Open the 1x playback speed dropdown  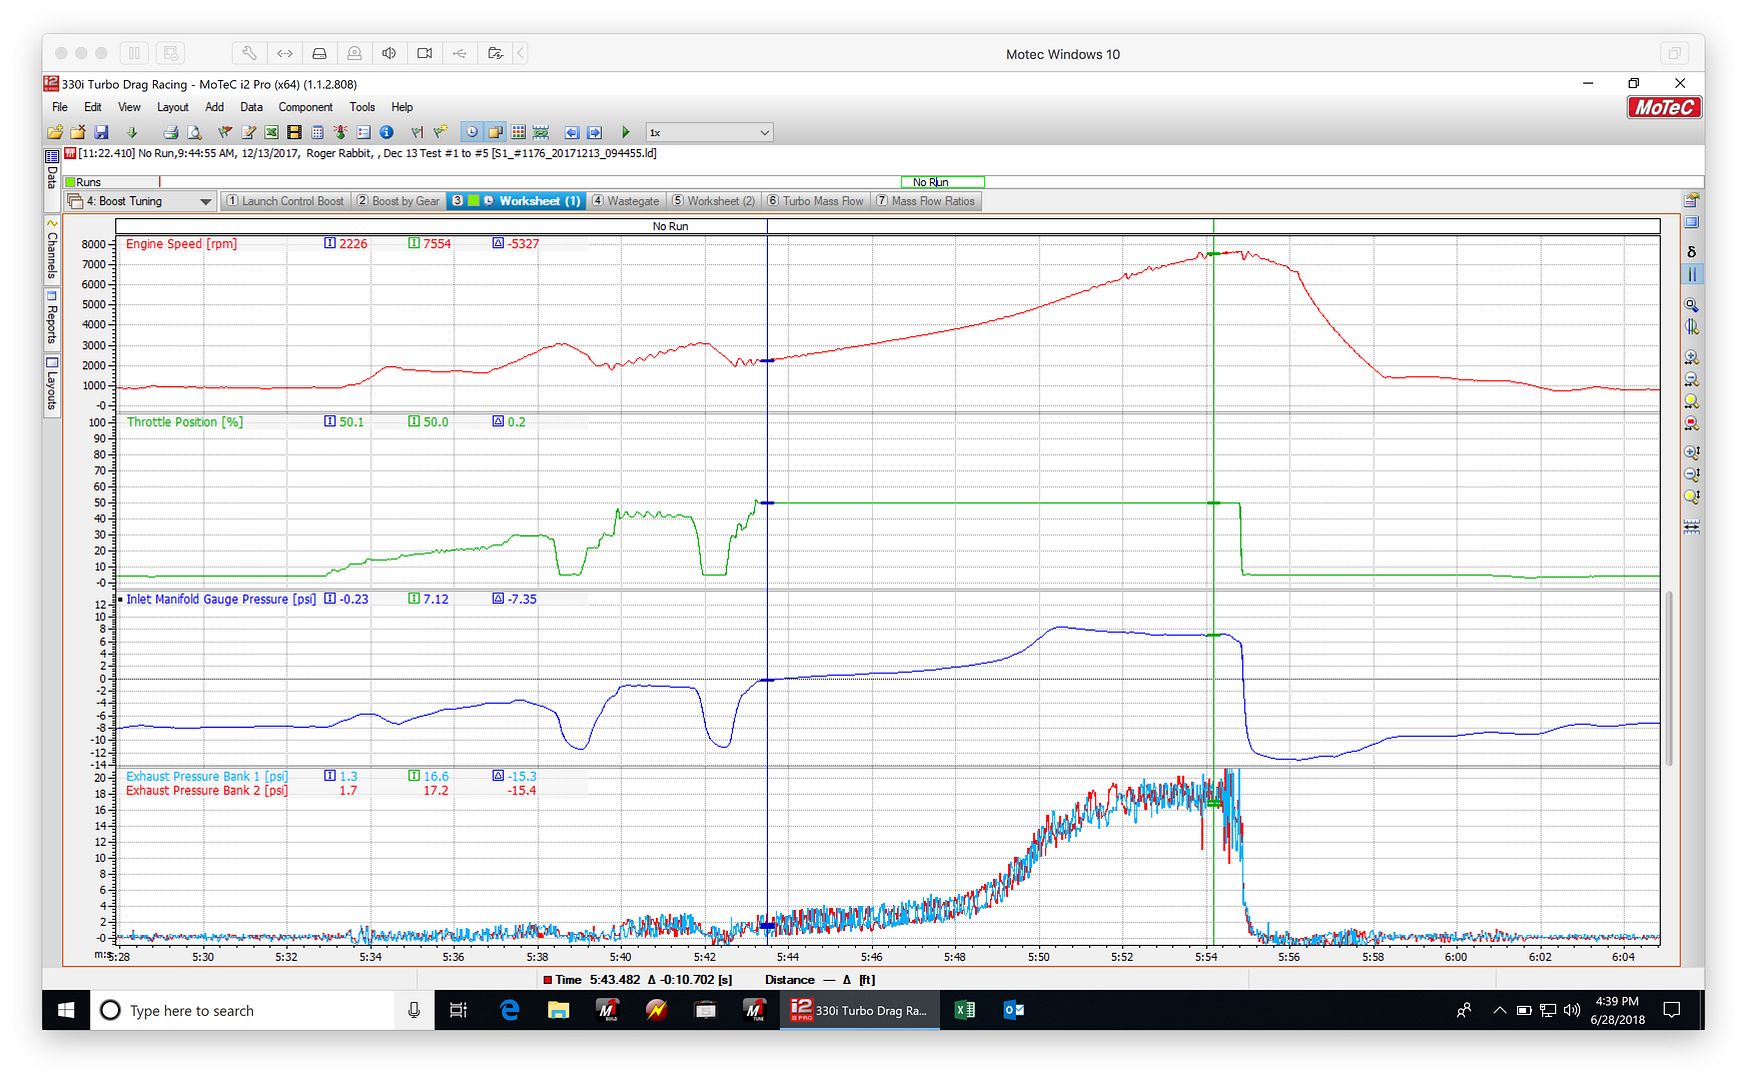709,132
